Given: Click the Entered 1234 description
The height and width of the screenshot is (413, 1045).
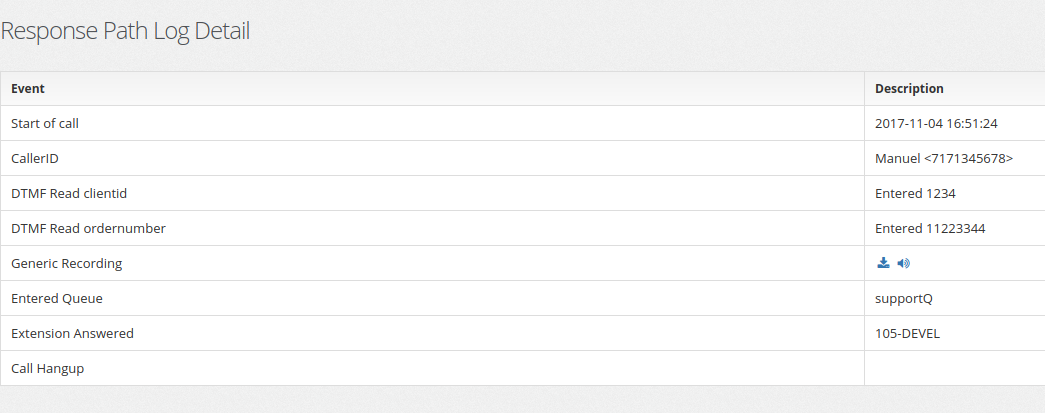Looking at the screenshot, I should point(915,193).
